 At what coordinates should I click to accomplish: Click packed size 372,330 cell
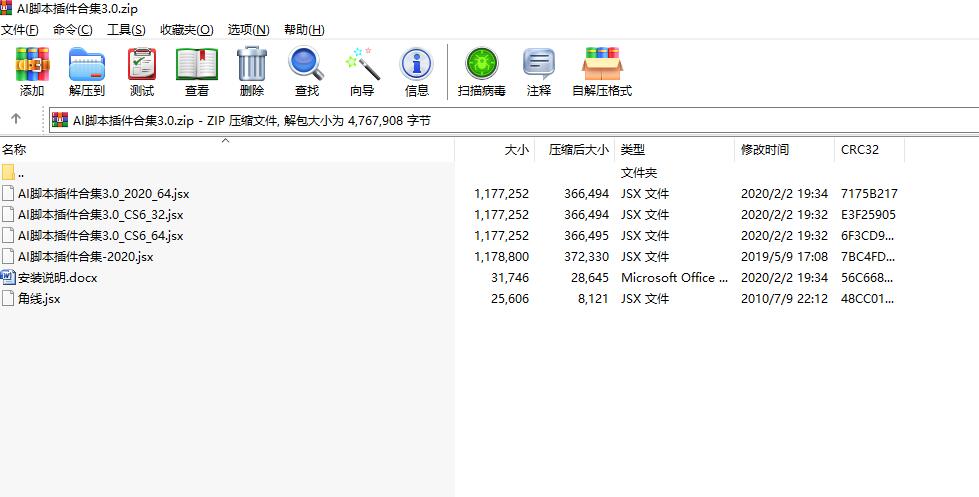(586, 257)
